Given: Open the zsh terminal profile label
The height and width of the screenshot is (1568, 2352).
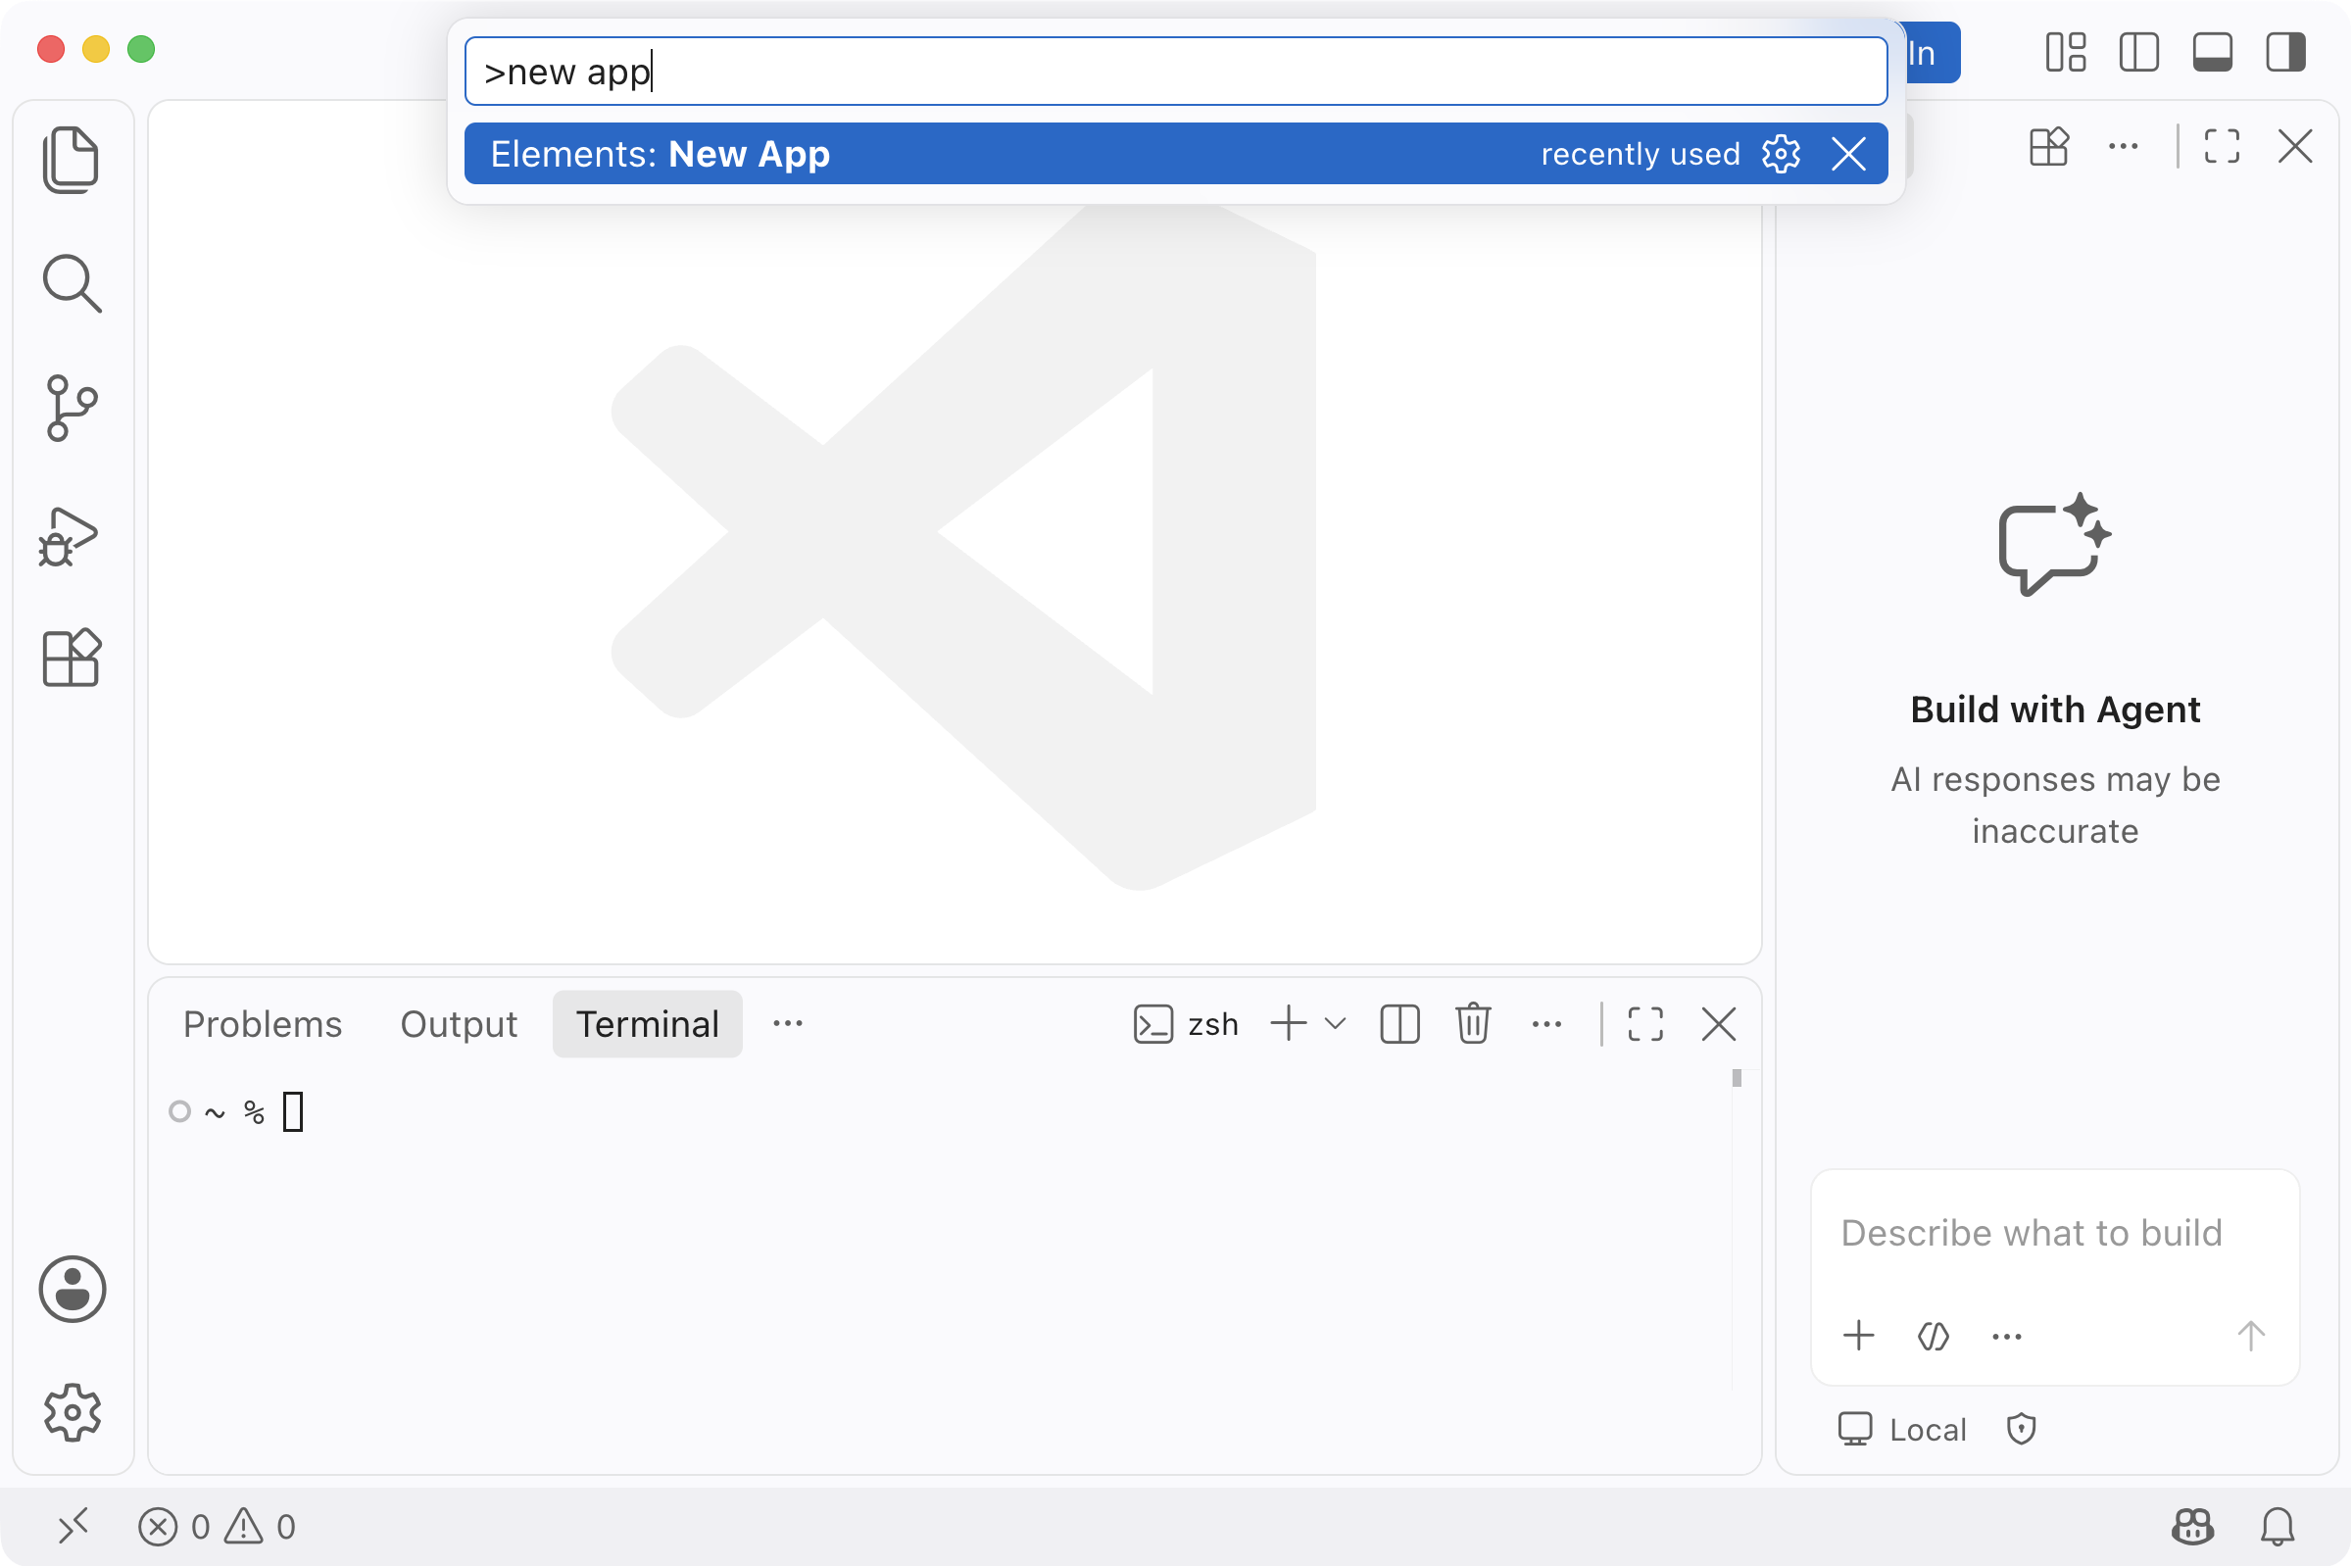Looking at the screenshot, I should pos(1186,1024).
